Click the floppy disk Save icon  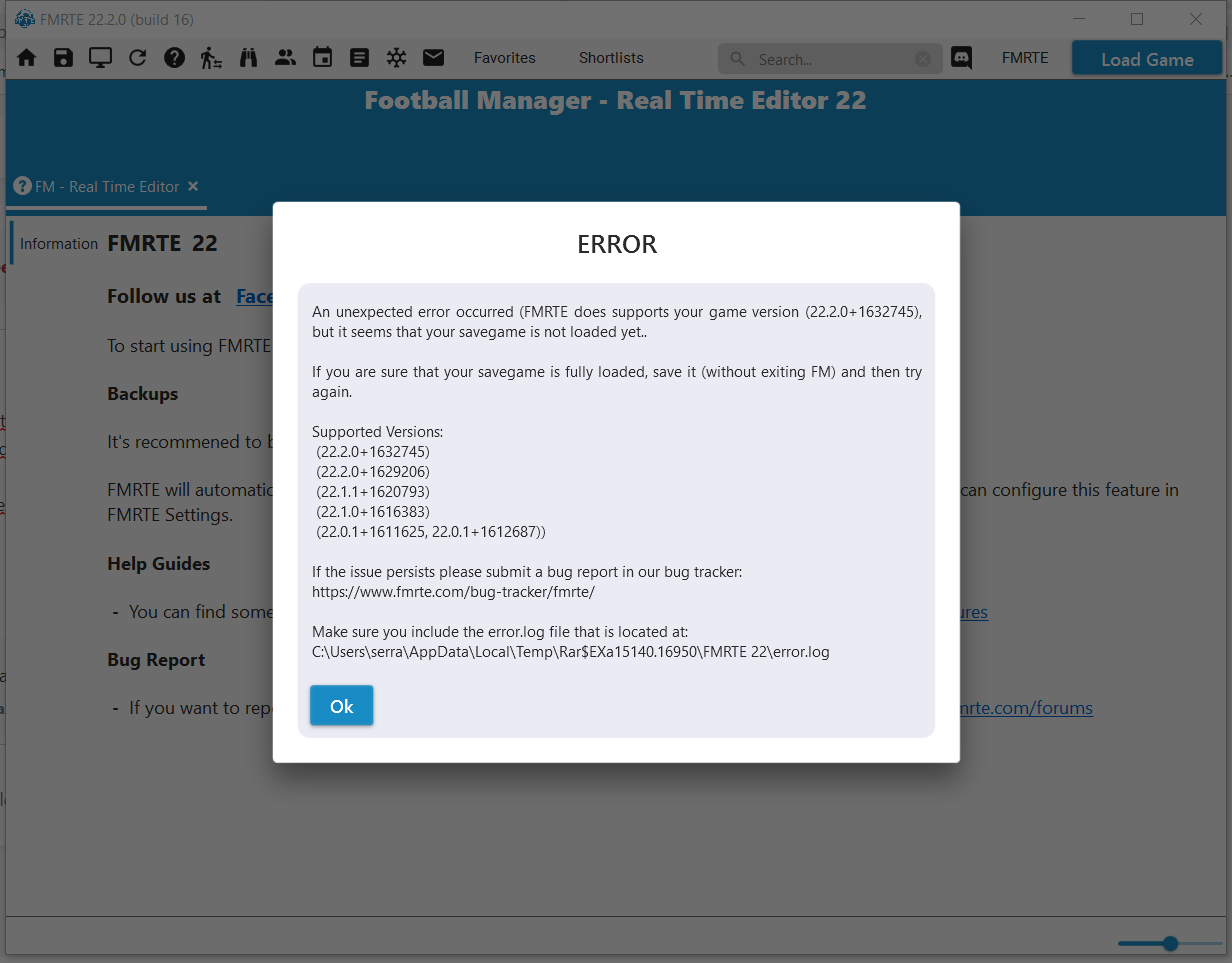(x=63, y=58)
